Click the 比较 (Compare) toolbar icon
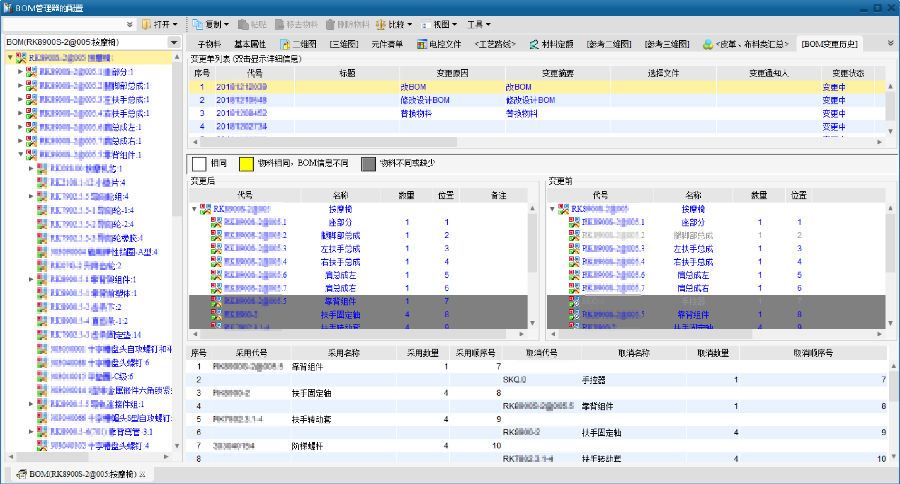900x484 pixels. click(x=383, y=23)
